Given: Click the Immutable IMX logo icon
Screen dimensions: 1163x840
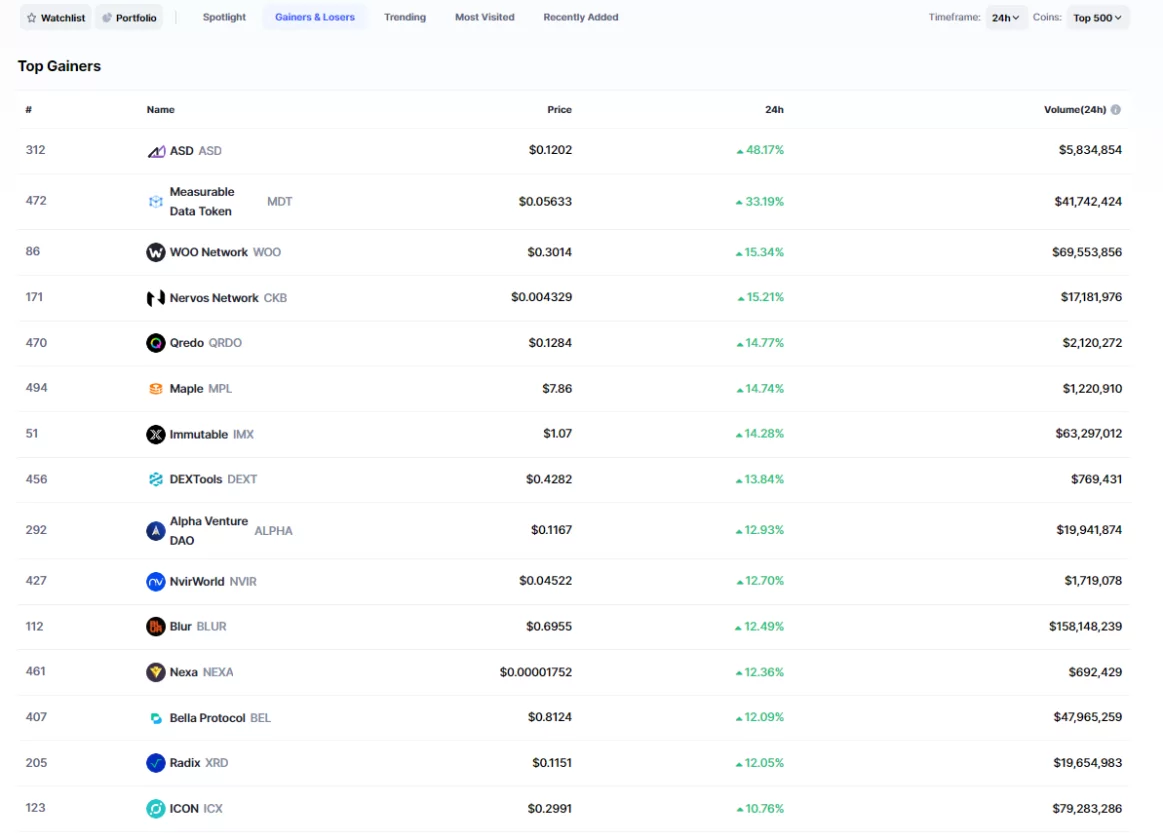Looking at the screenshot, I should [x=156, y=434].
